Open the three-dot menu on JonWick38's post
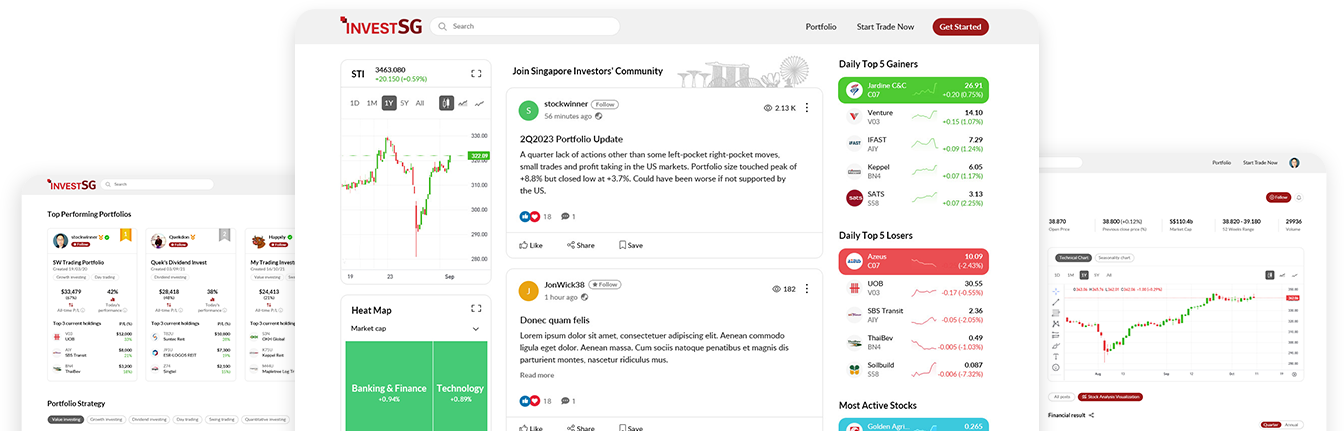Image resolution: width=1344 pixels, height=431 pixels. (x=807, y=289)
